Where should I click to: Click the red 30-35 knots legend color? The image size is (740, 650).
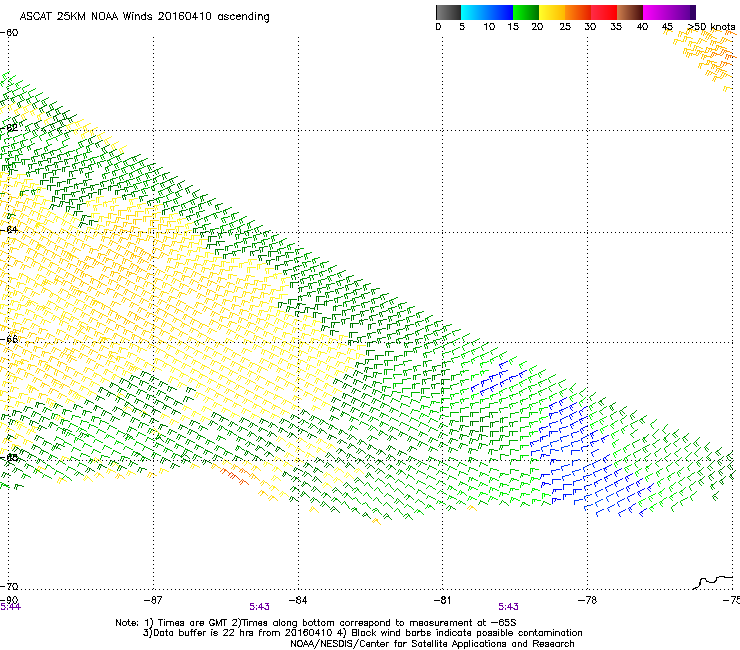pos(604,12)
